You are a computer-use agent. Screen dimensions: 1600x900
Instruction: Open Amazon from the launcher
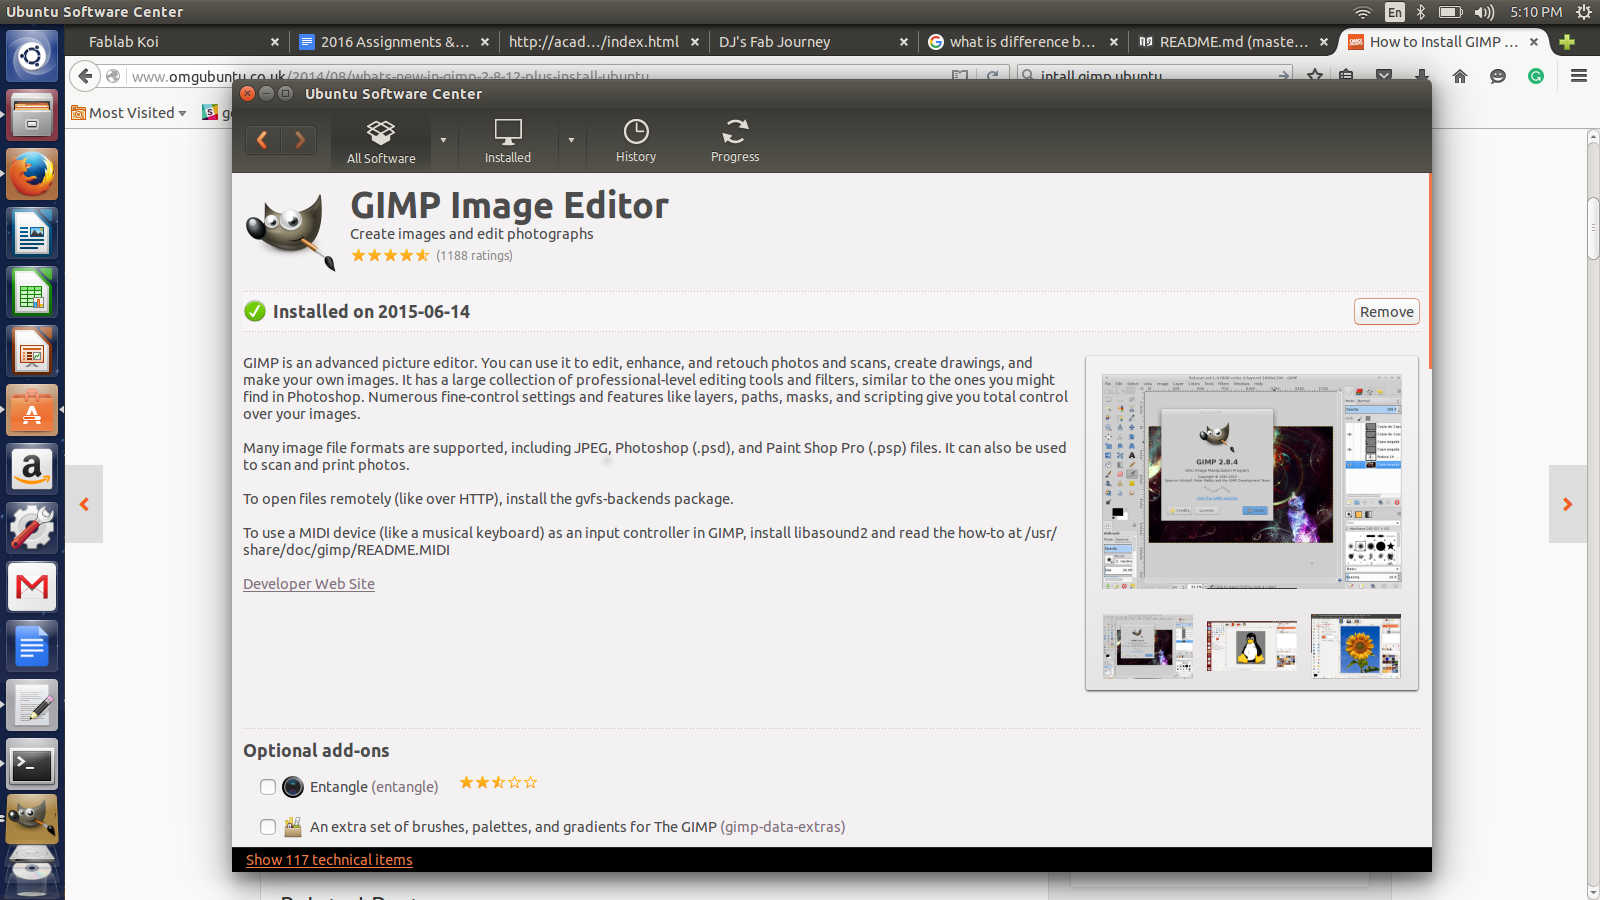pyautogui.click(x=32, y=469)
